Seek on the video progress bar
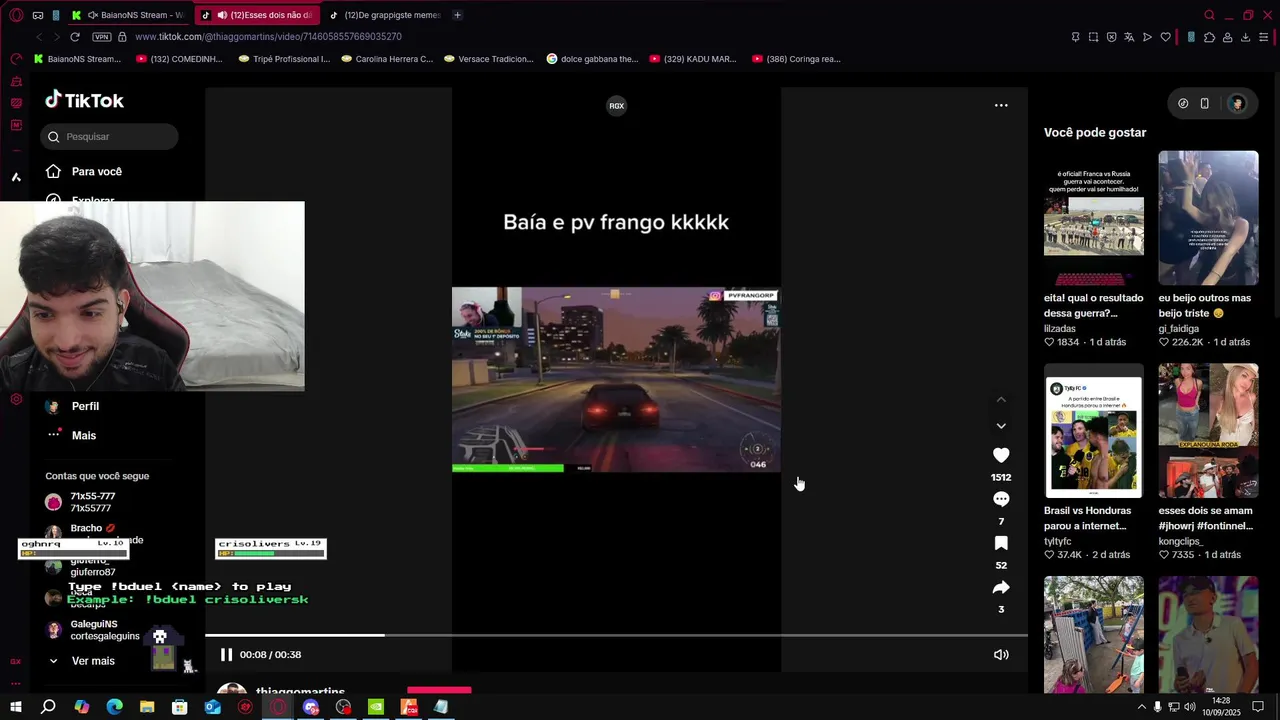Viewport: 1280px width, 720px height. [x=616, y=635]
